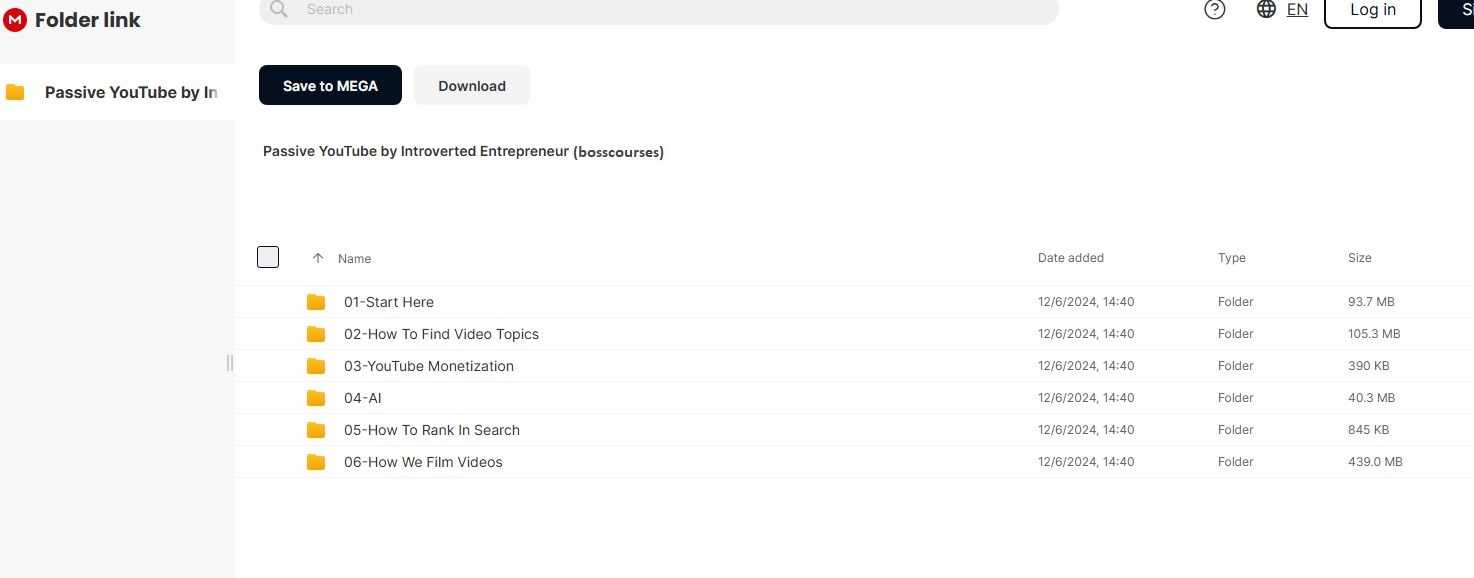Open the help question mark icon

point(1215,10)
